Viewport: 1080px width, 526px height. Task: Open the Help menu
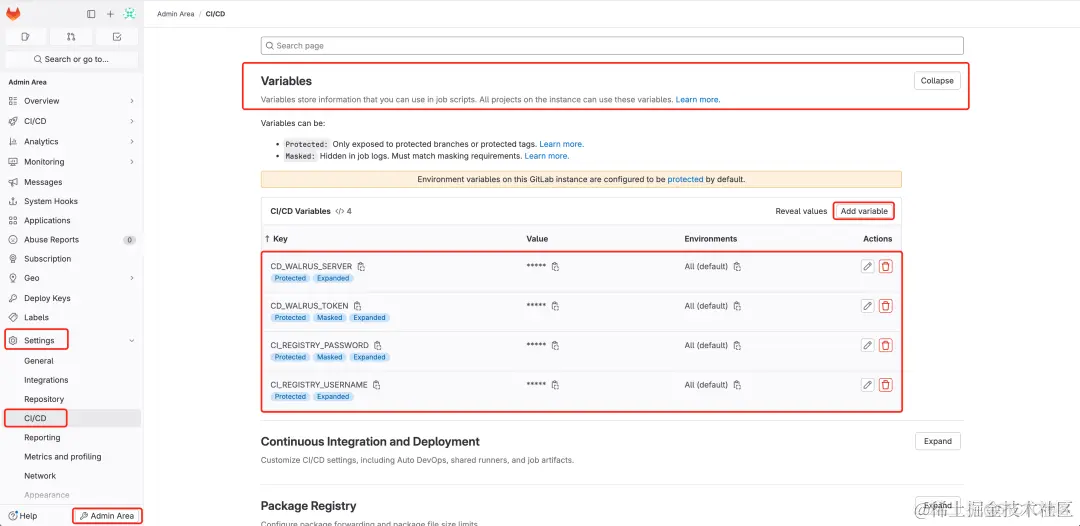pyautogui.click(x=23, y=516)
